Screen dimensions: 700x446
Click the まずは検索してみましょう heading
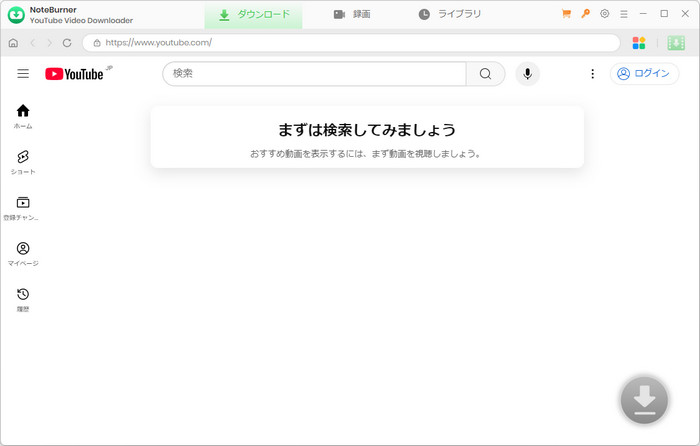click(x=367, y=130)
